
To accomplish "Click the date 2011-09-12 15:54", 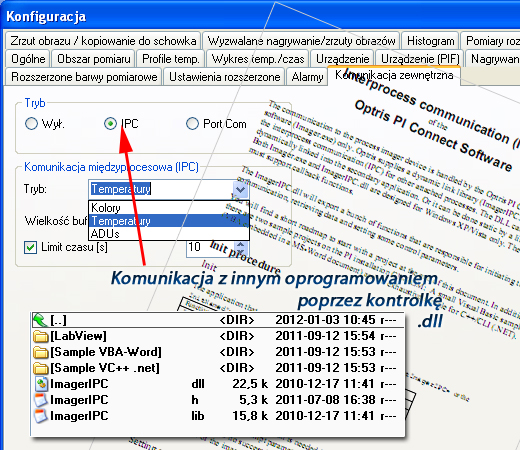I will pyautogui.click(x=325, y=336).
